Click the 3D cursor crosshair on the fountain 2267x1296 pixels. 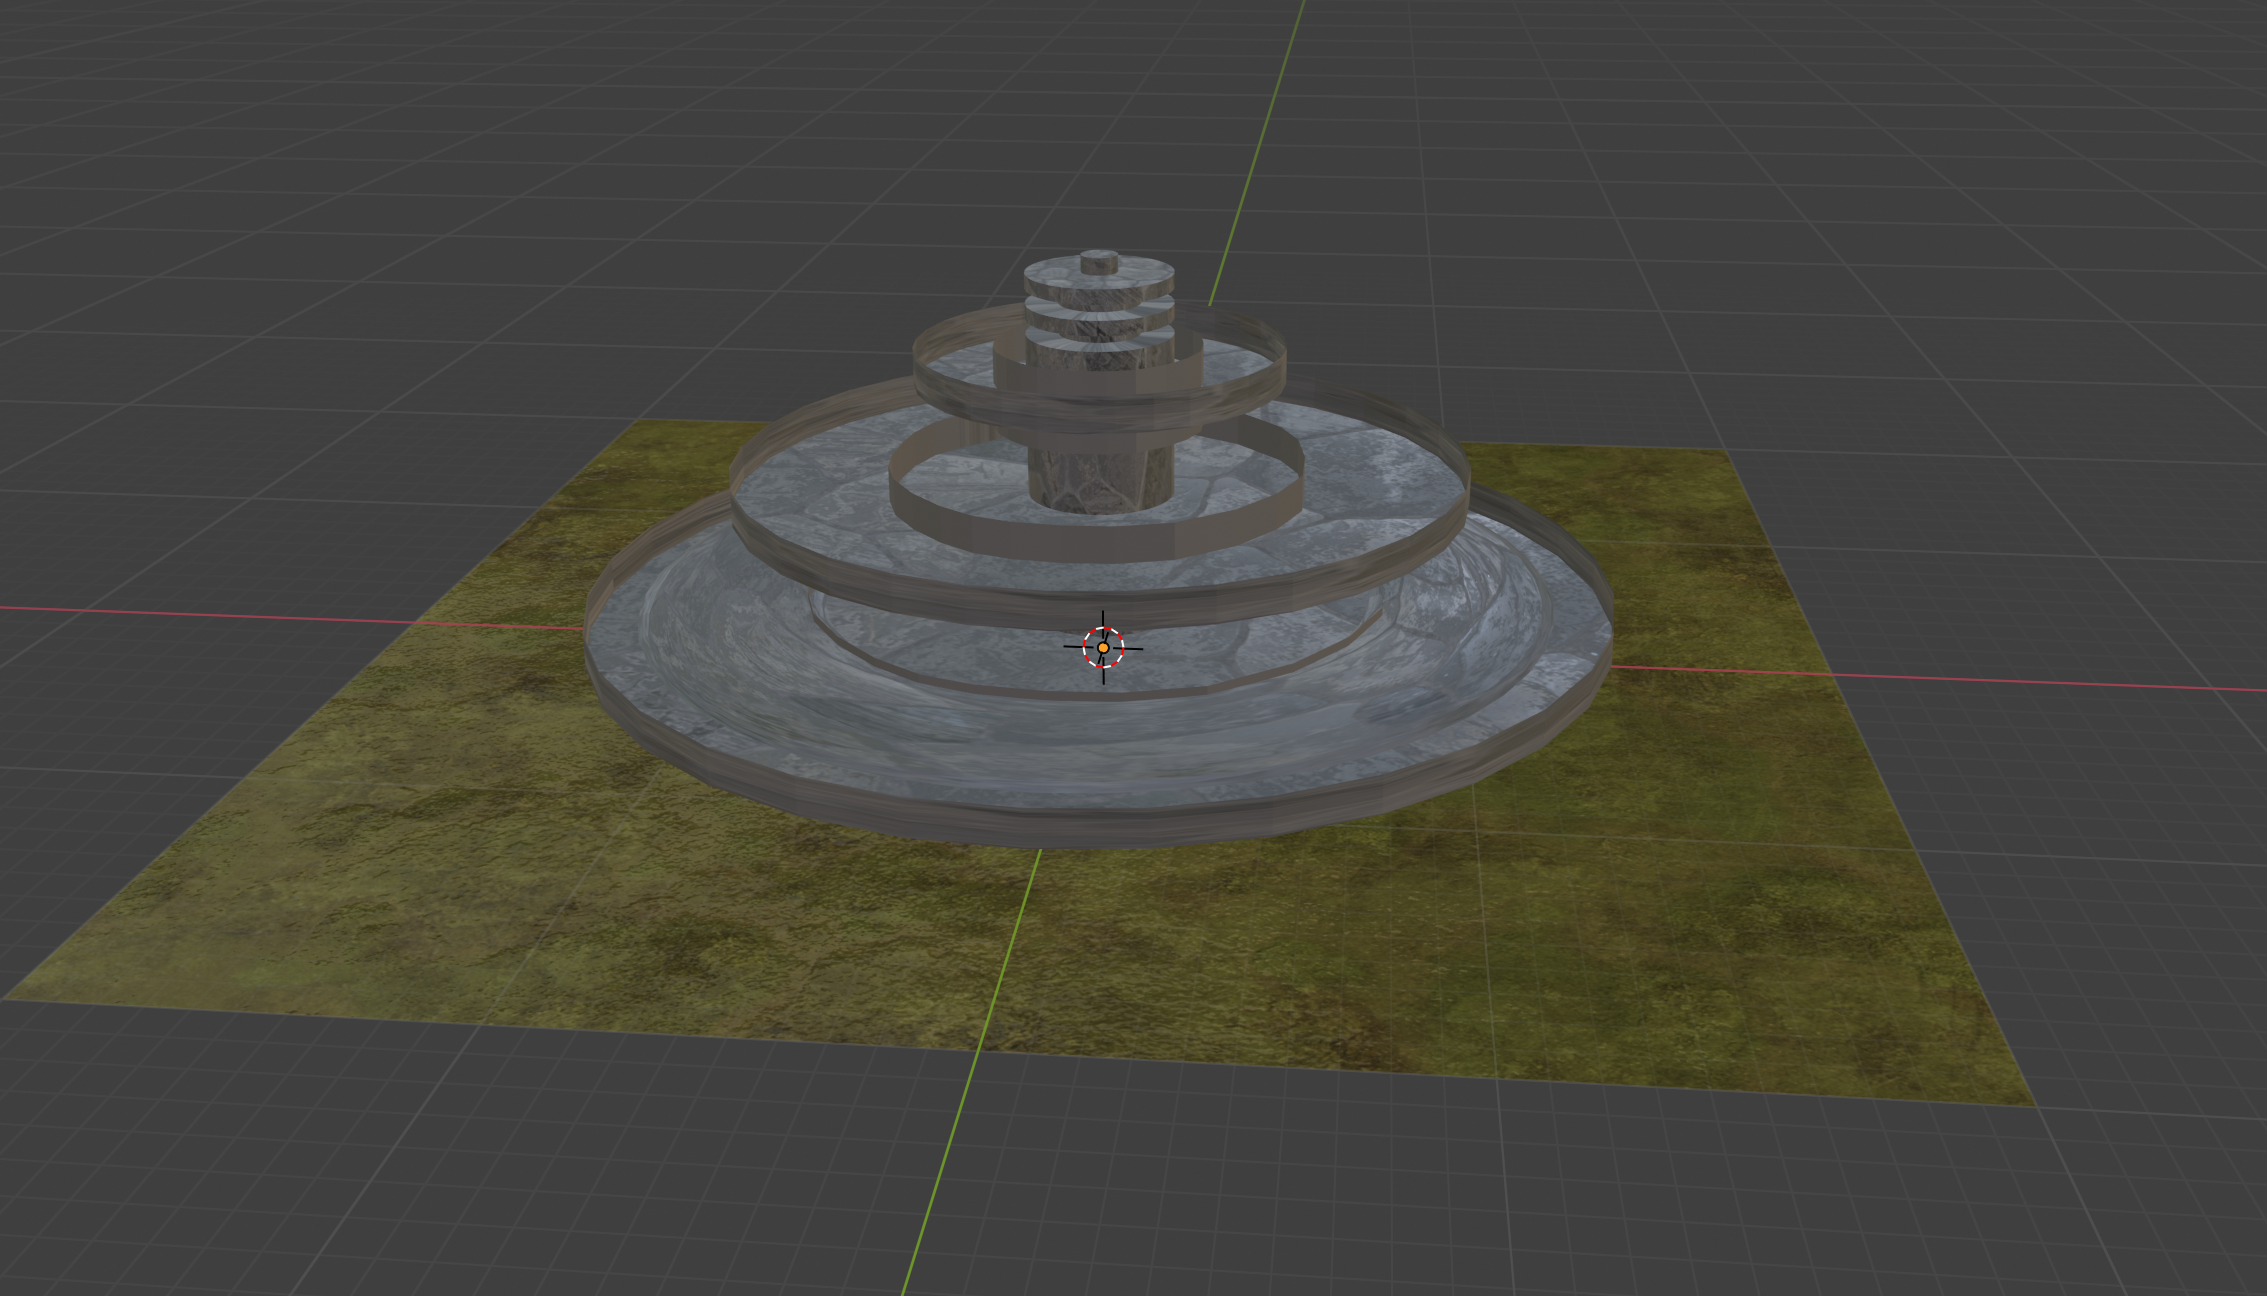click(x=1103, y=648)
